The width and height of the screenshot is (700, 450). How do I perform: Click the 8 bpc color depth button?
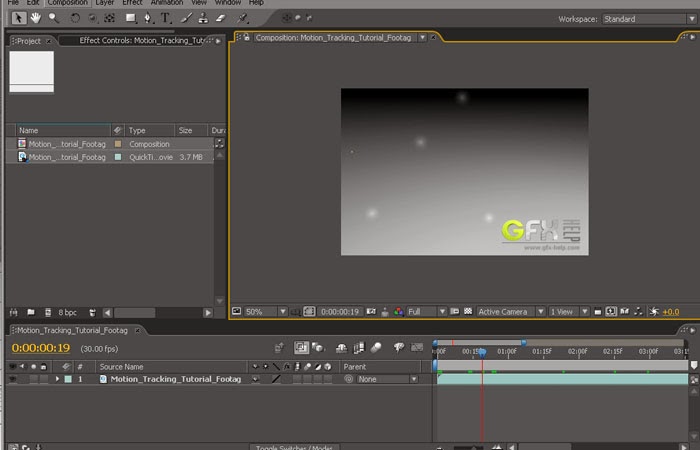[x=67, y=312]
